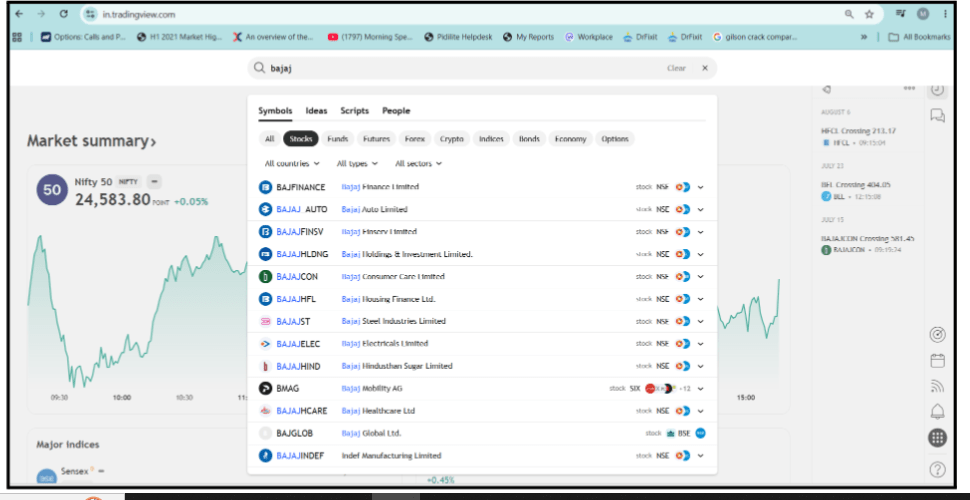The width and height of the screenshot is (970, 500).
Task: Select the Funds filter chip
Action: click(x=338, y=139)
